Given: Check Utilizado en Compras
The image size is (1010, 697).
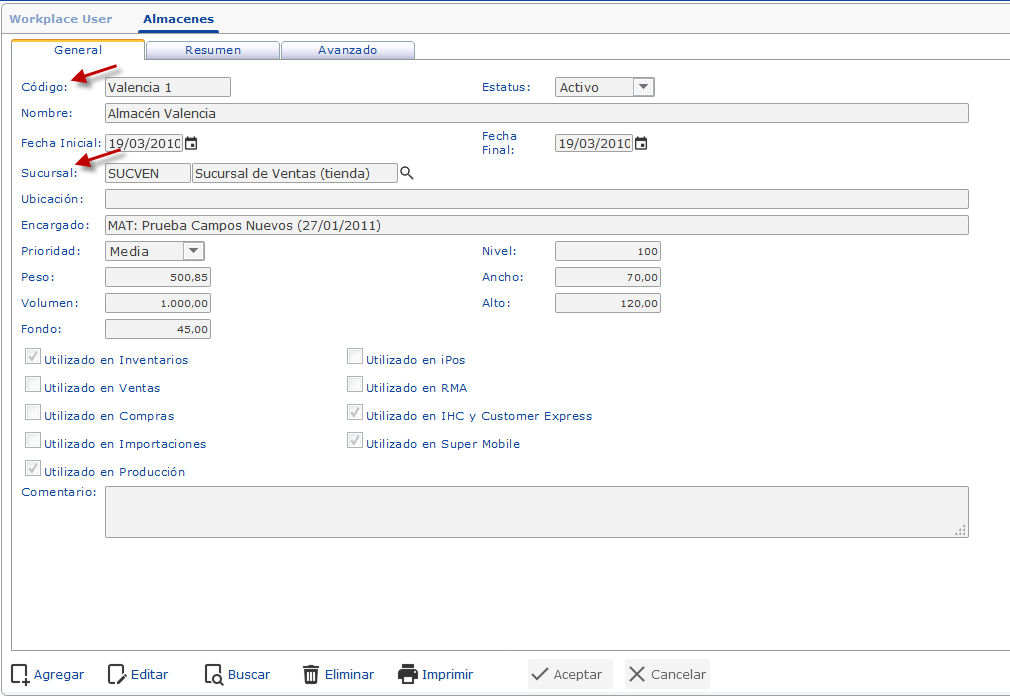Looking at the screenshot, I should coord(32,412).
